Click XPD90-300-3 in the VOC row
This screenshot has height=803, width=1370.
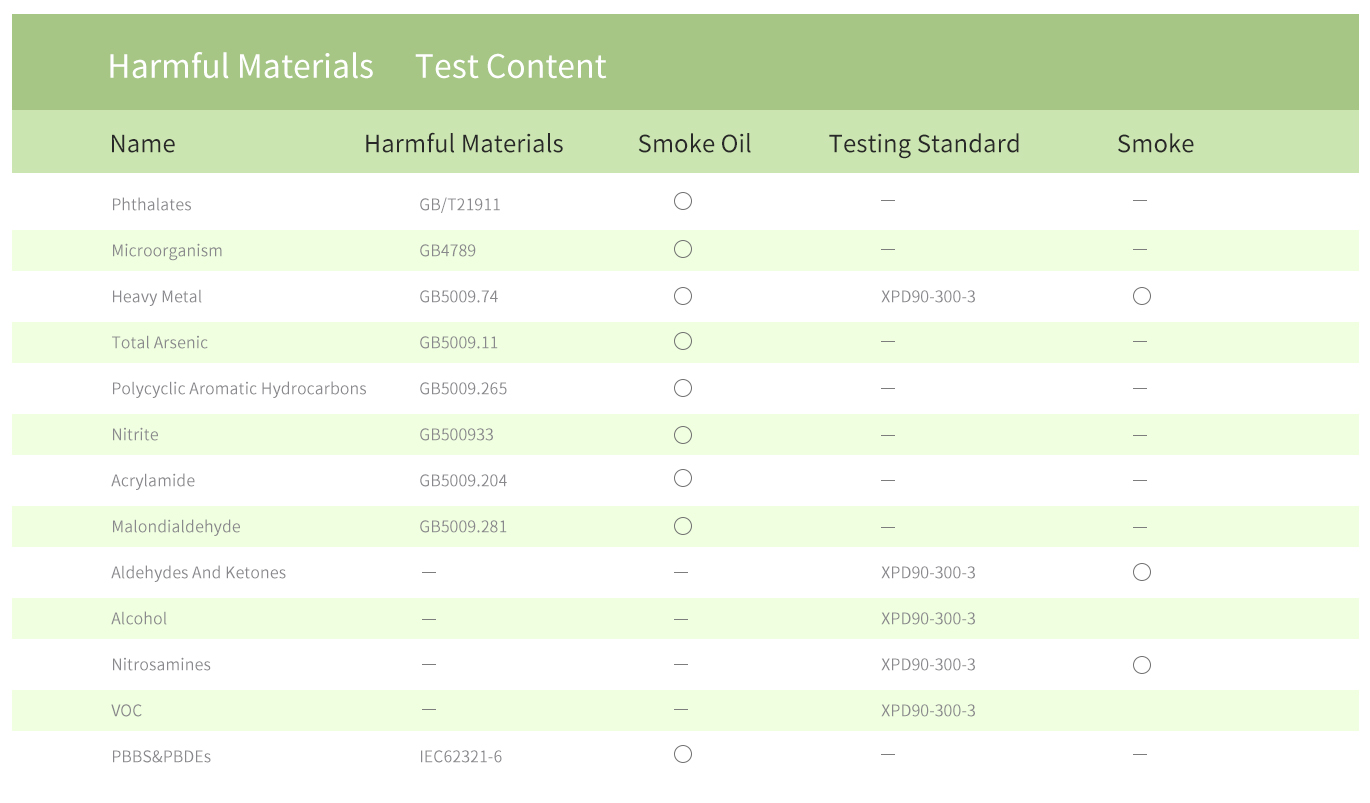928,710
